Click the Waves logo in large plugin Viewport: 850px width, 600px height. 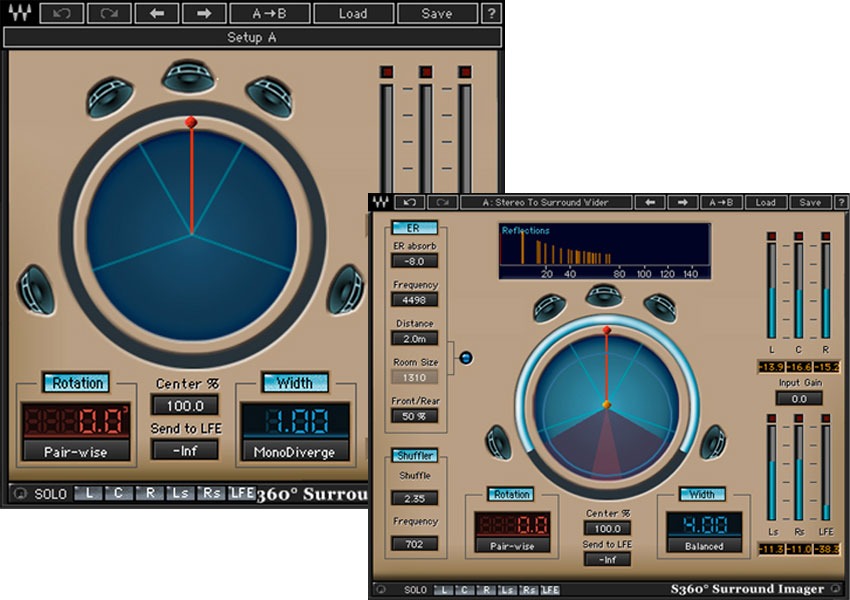tap(20, 12)
